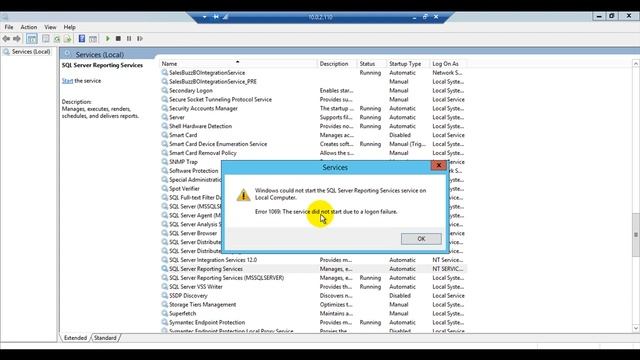Click the Forward arrow in the toolbar

pos(17,39)
